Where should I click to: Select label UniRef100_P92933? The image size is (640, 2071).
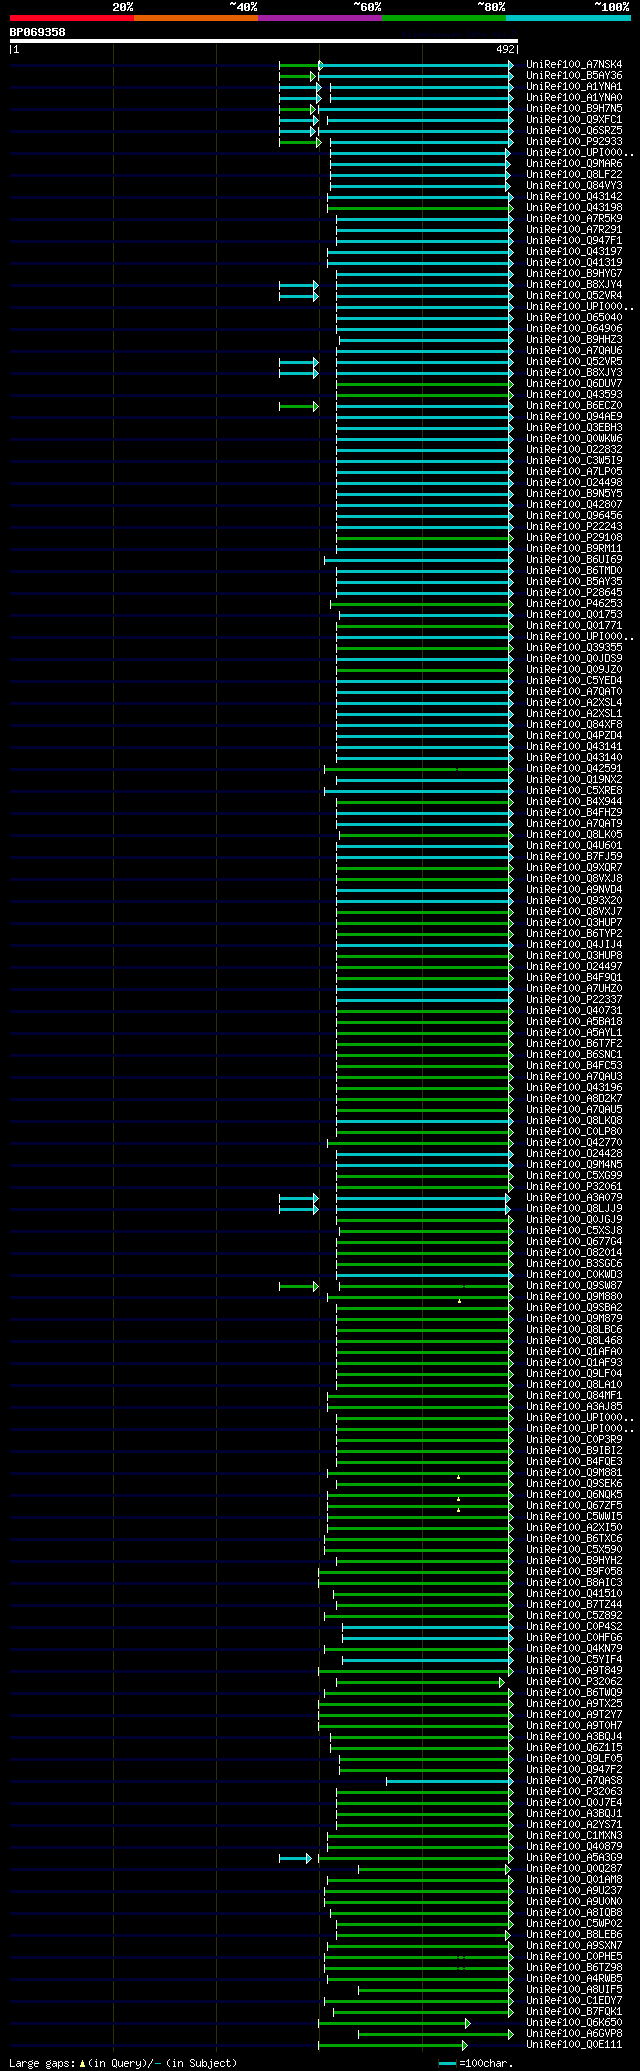click(x=574, y=142)
